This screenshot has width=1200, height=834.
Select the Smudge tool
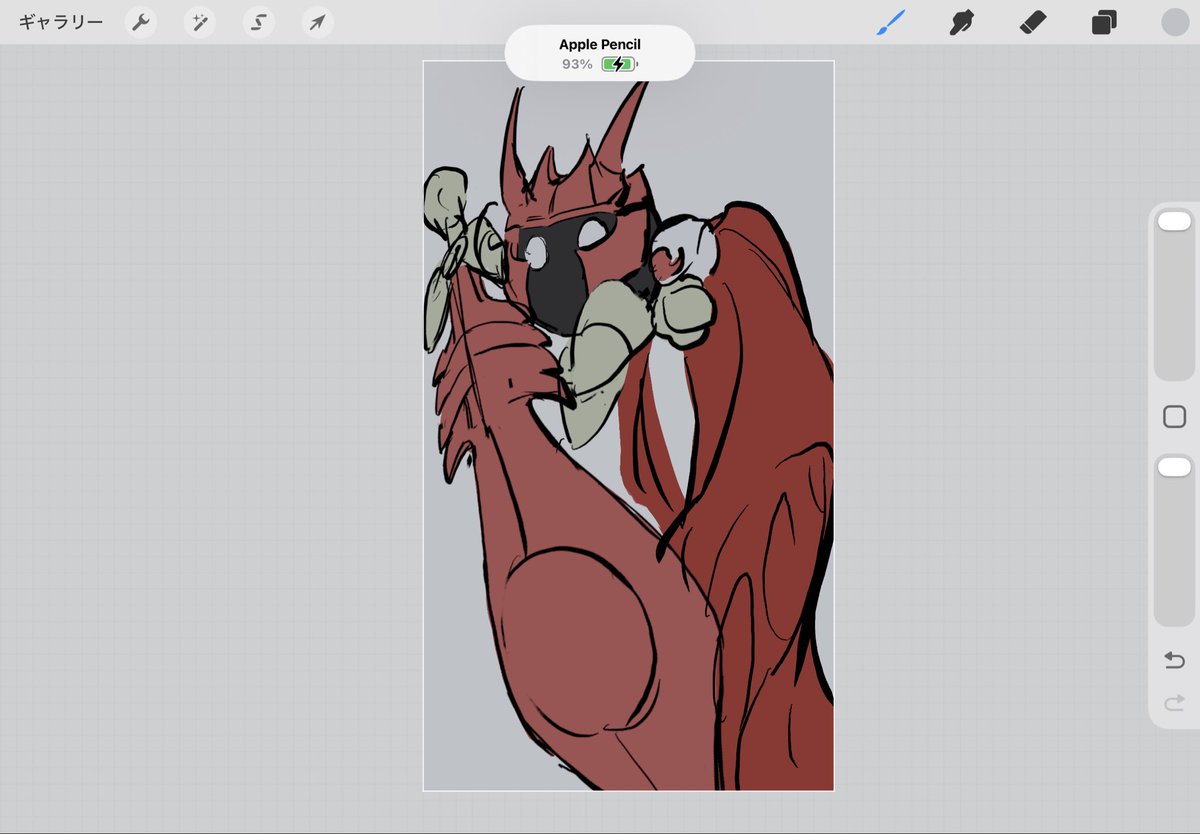pyautogui.click(x=962, y=22)
